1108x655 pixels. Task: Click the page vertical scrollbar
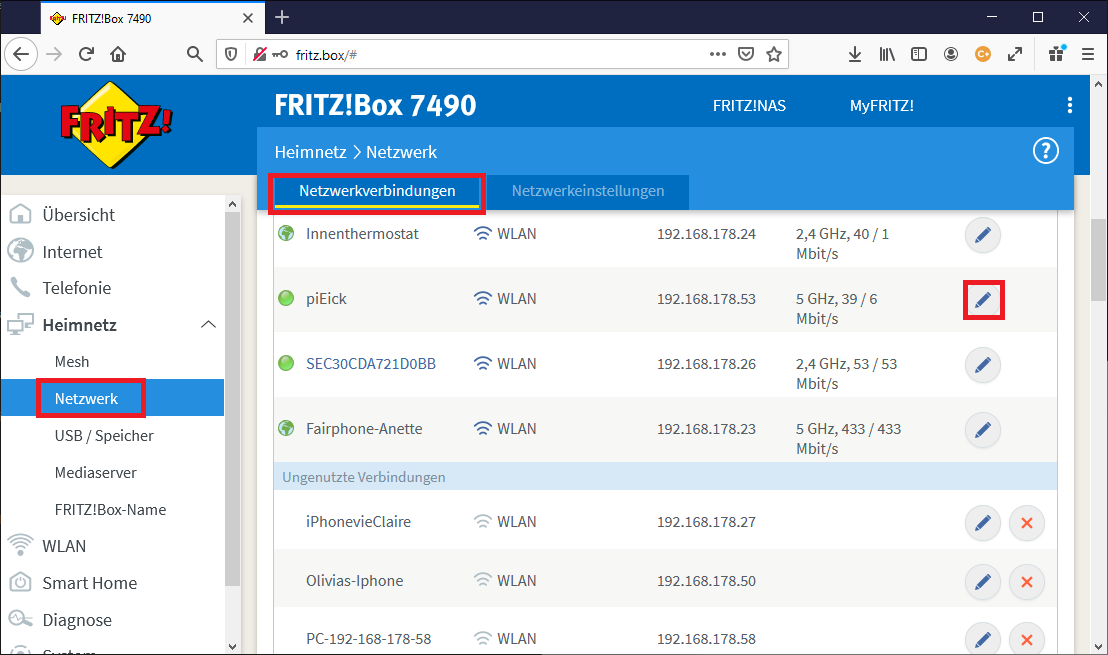[1098, 260]
